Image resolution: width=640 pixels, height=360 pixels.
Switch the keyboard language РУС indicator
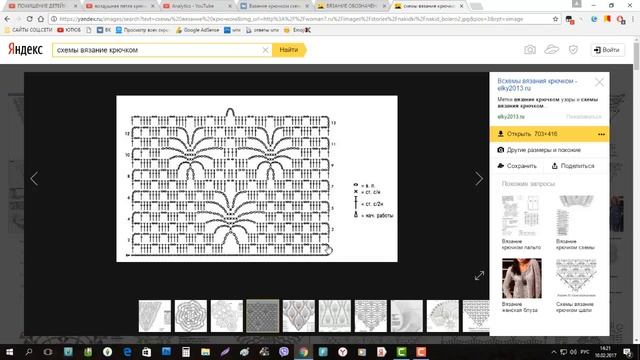tap(585, 352)
